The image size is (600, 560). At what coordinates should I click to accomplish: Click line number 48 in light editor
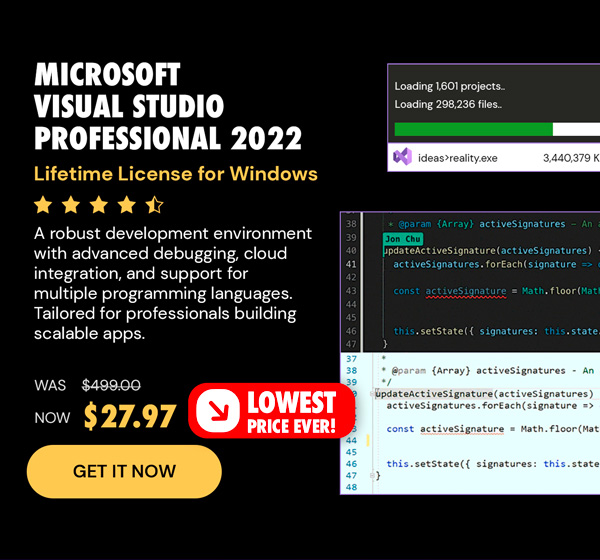pyautogui.click(x=351, y=487)
